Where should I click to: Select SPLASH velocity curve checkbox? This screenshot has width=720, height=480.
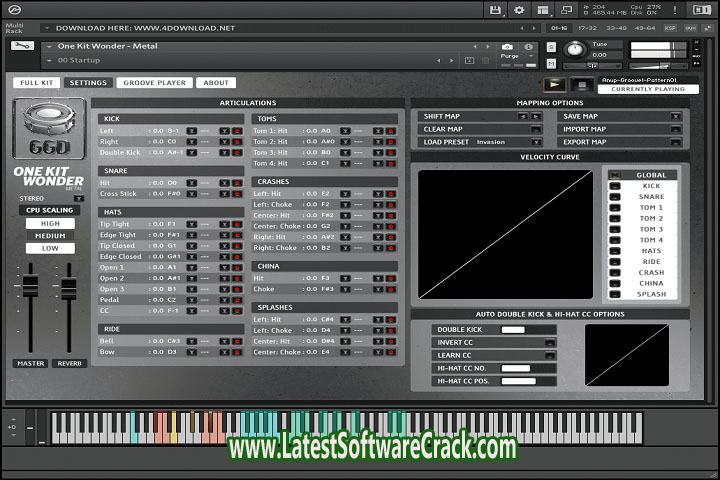point(615,294)
